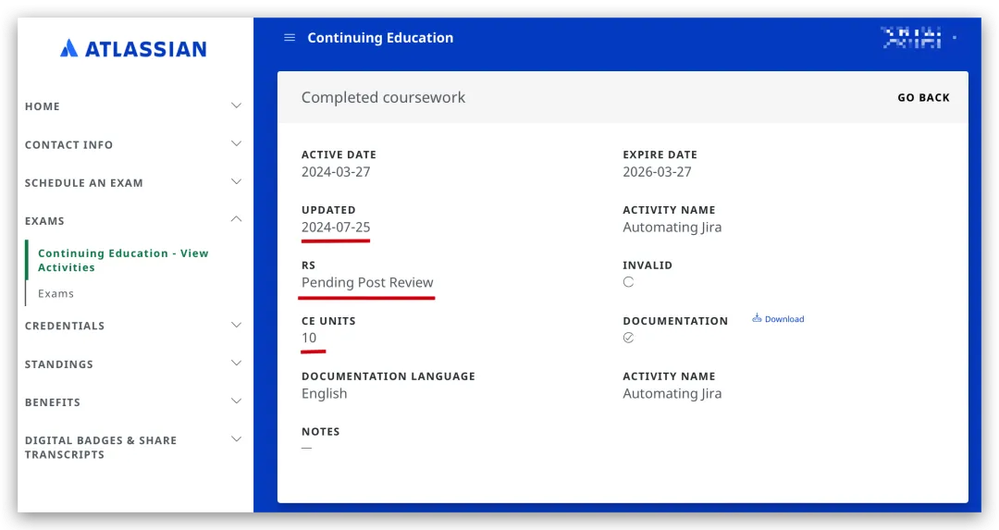Image resolution: width=999 pixels, height=530 pixels.
Task: Expand the Home chevron
Action: pos(236,106)
